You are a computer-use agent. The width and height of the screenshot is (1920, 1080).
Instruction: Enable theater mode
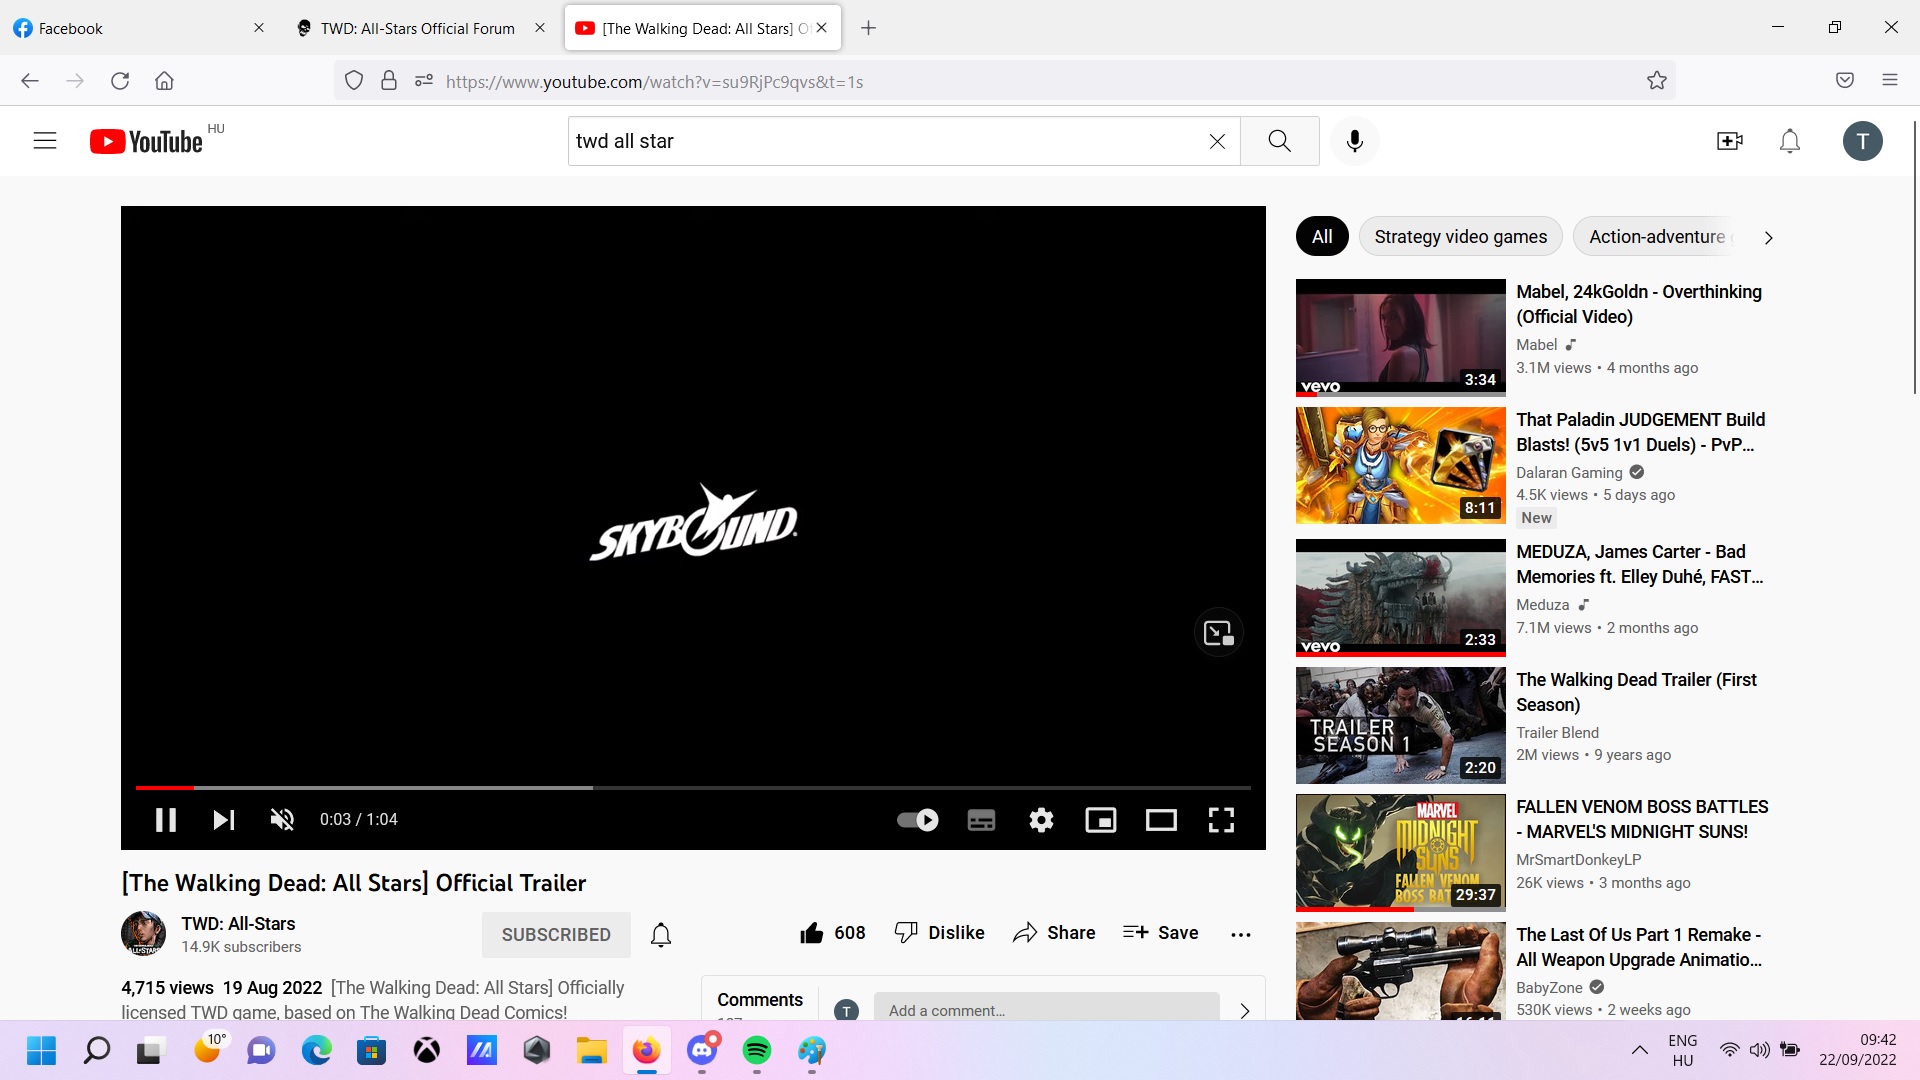[x=1161, y=820]
